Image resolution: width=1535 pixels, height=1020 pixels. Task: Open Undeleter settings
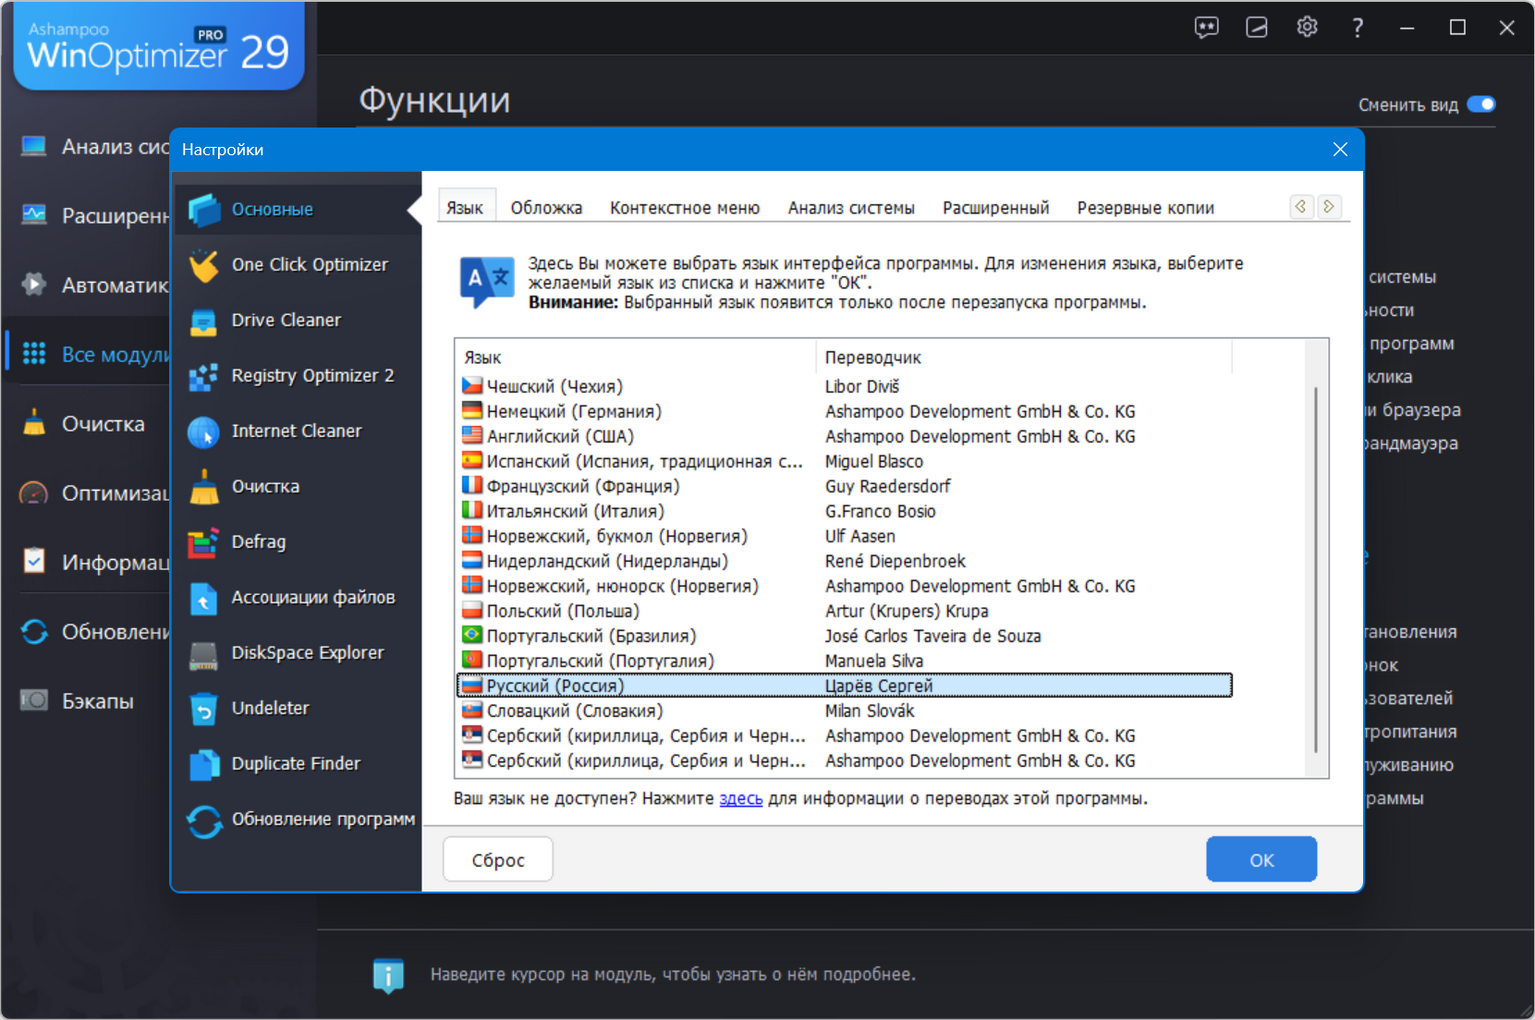click(x=297, y=708)
